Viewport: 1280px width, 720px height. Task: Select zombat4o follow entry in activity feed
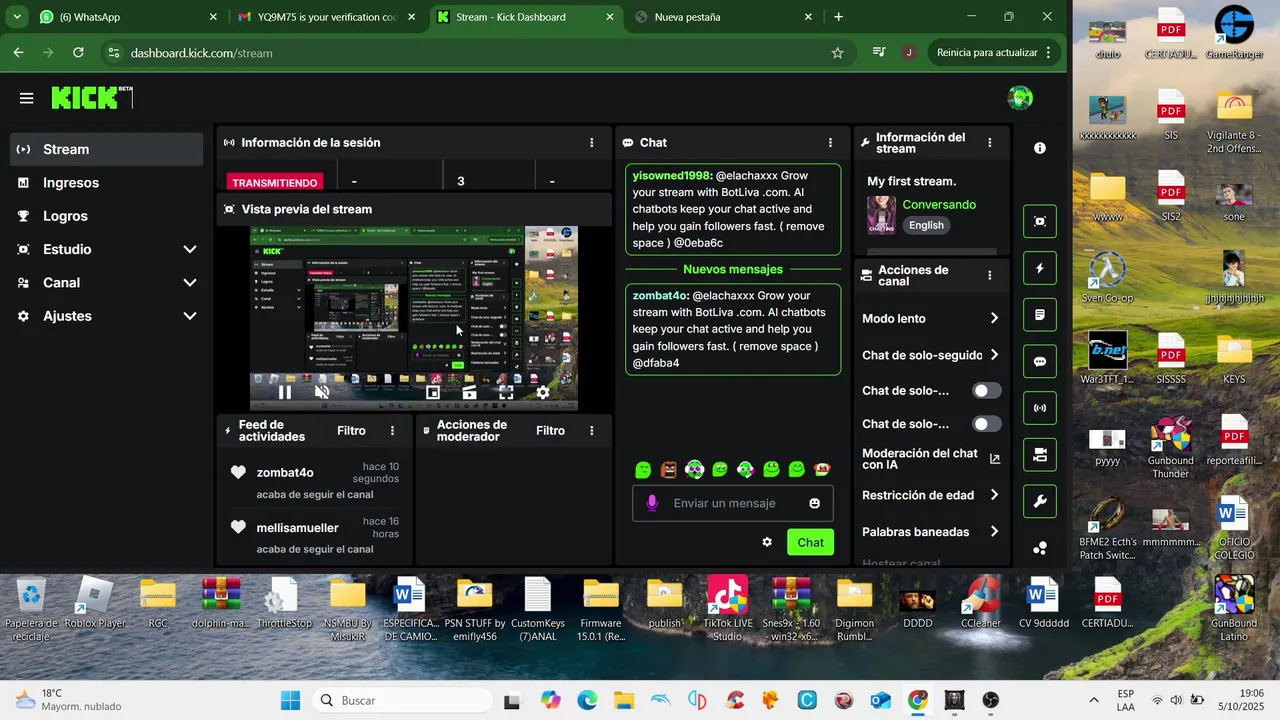[314, 480]
